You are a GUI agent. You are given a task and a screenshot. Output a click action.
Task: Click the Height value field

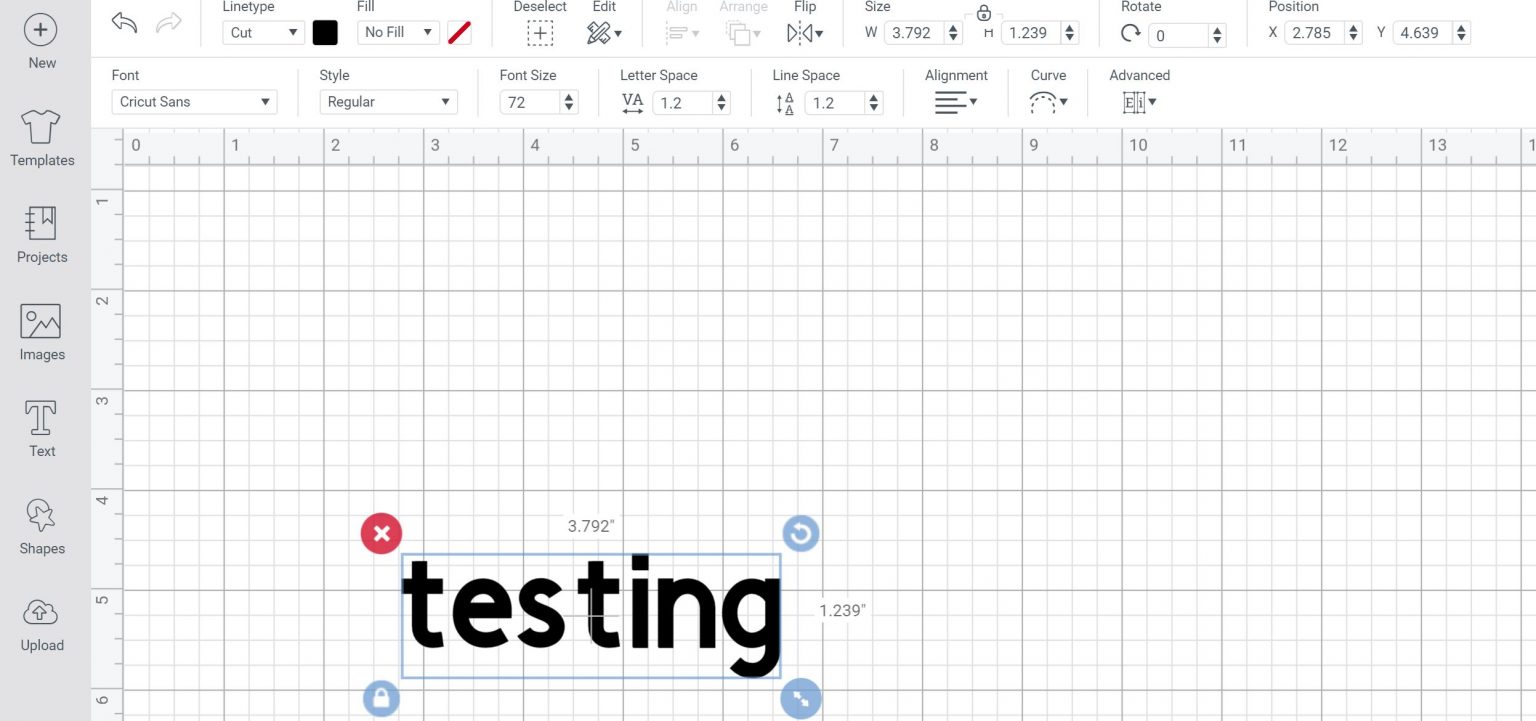[x=1031, y=33]
